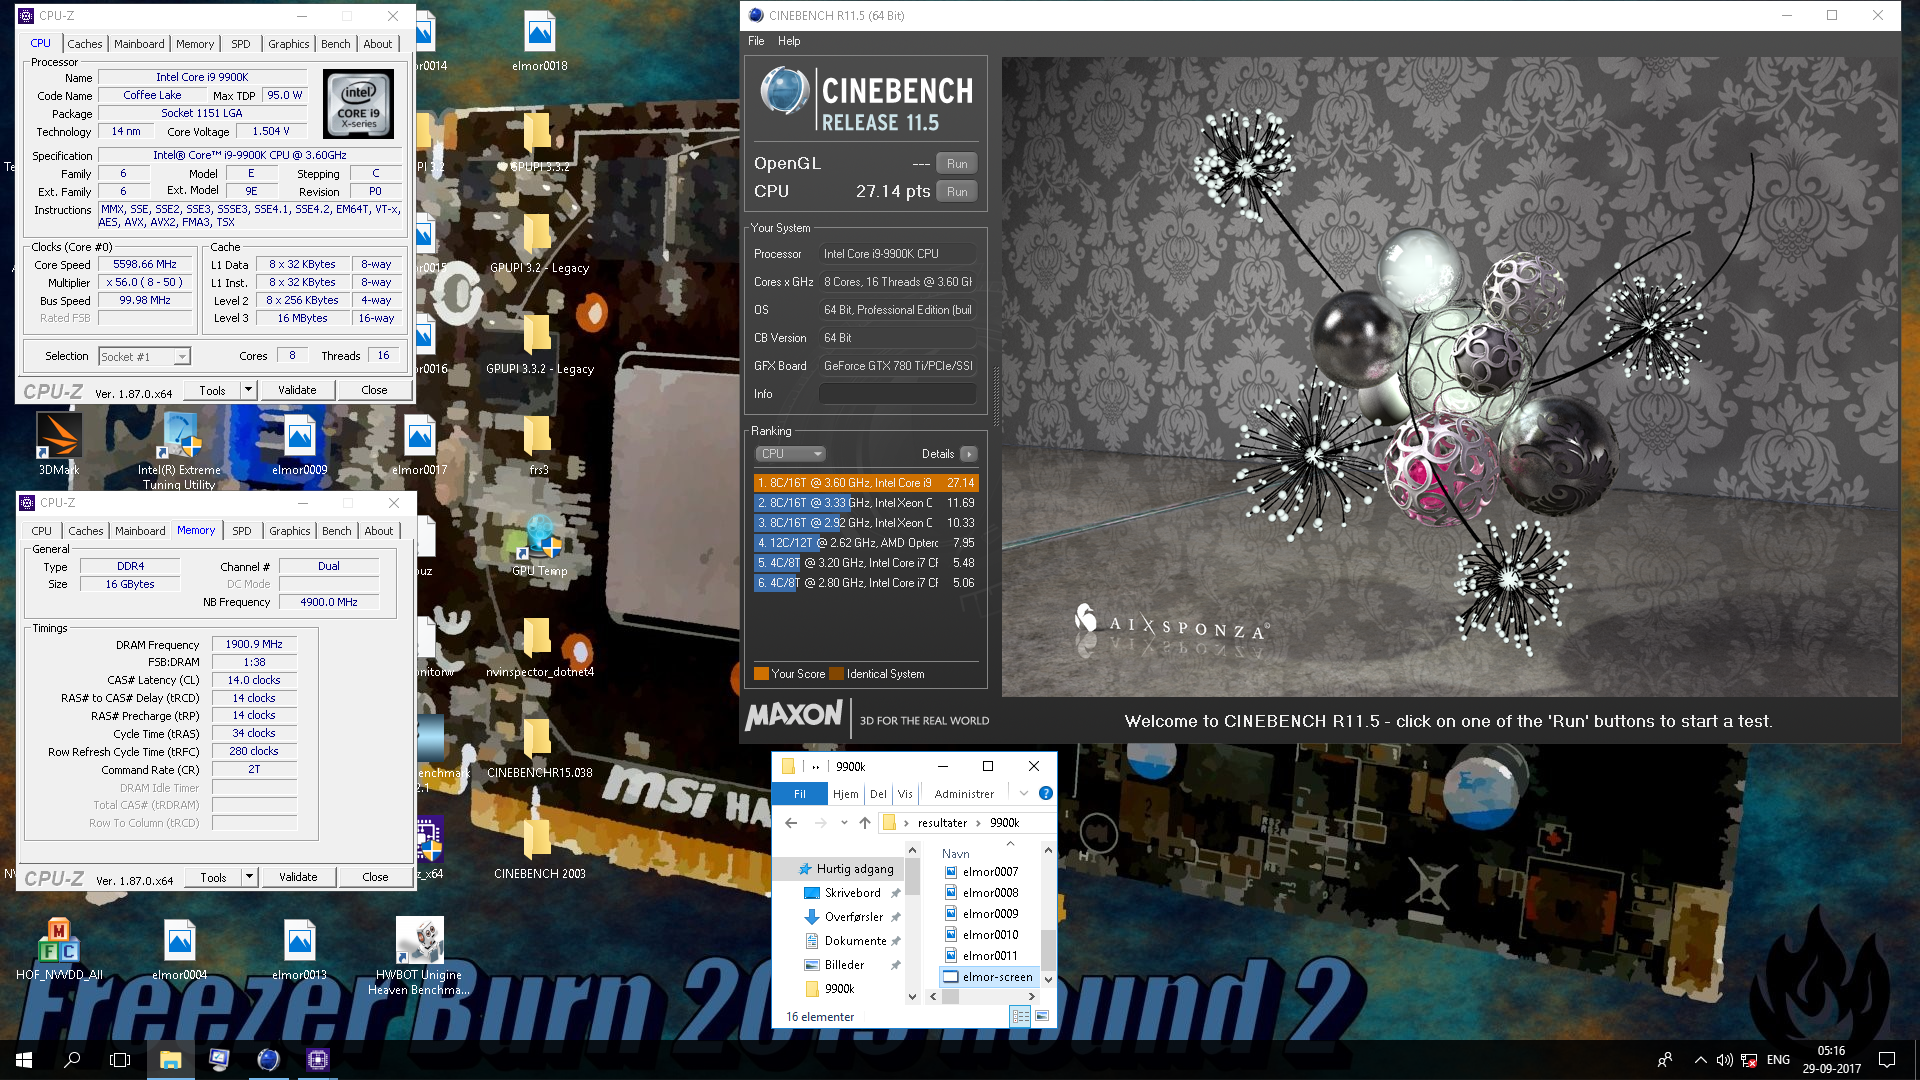
Task: Click Close in the memory CPU-Z window
Action: (x=375, y=877)
